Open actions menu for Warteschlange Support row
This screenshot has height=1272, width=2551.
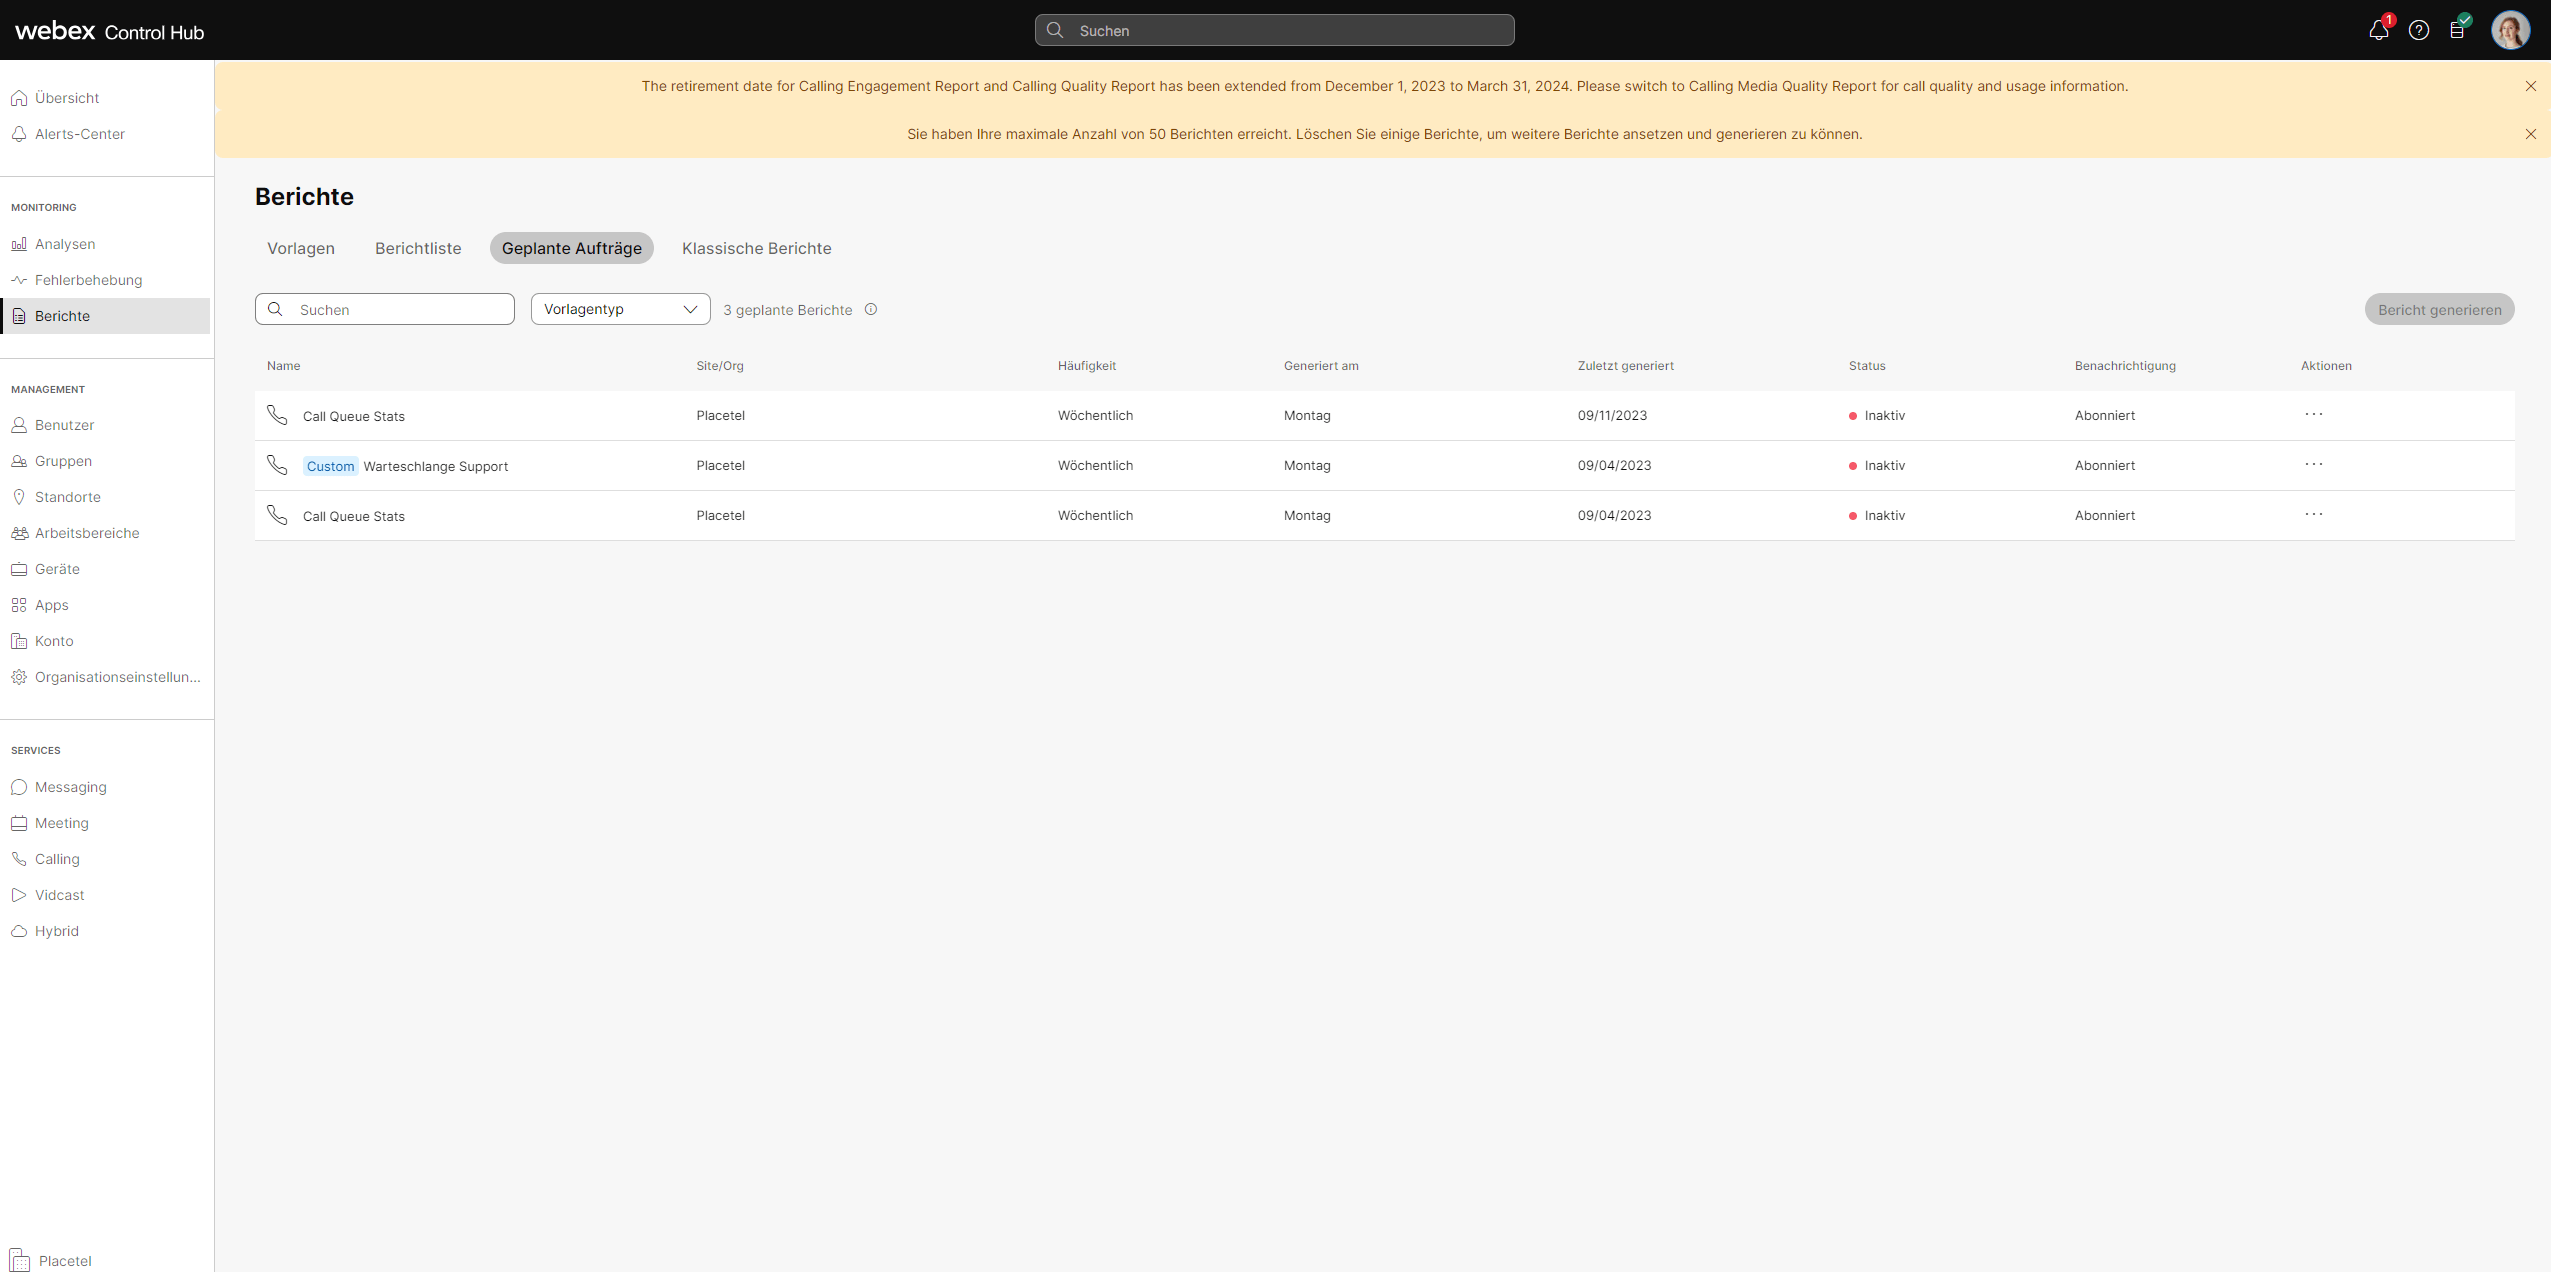(x=2313, y=465)
